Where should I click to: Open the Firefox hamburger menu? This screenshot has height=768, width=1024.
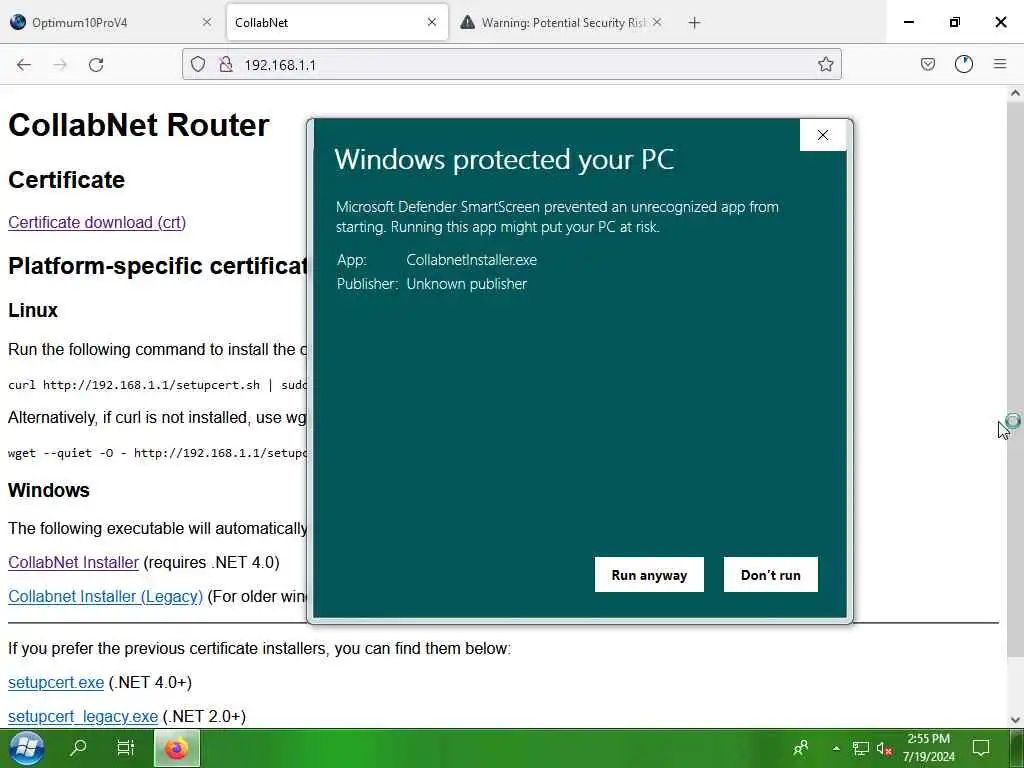[x=1000, y=64]
